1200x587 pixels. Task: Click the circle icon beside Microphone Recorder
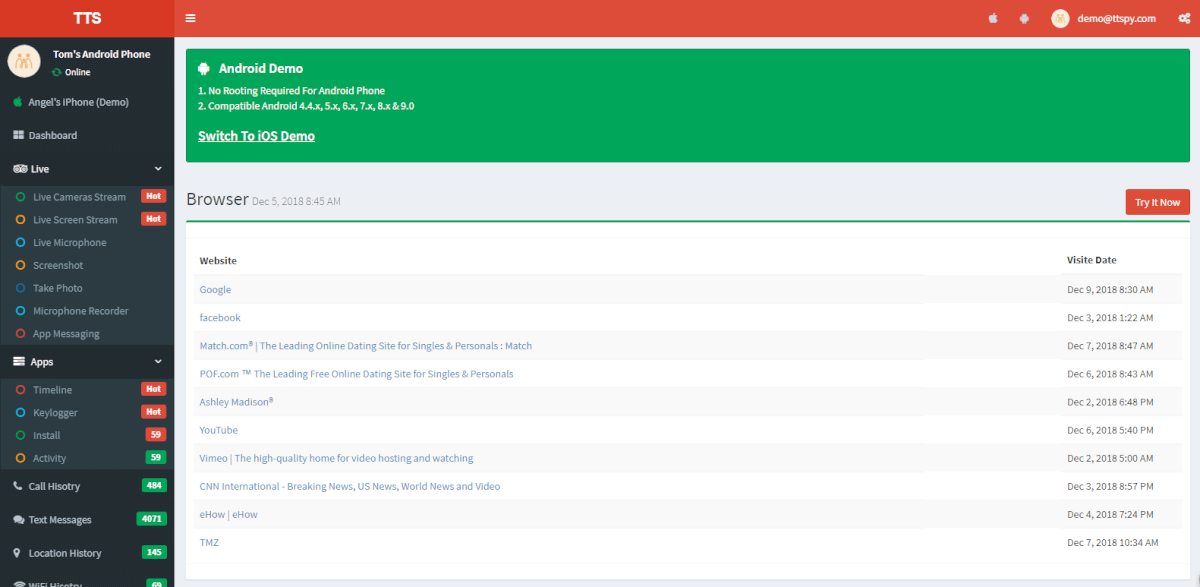(21, 311)
